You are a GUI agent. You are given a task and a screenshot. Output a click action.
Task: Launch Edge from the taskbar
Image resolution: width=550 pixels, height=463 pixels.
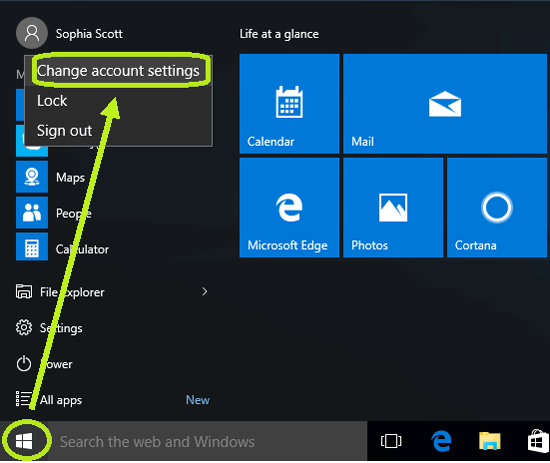point(441,441)
